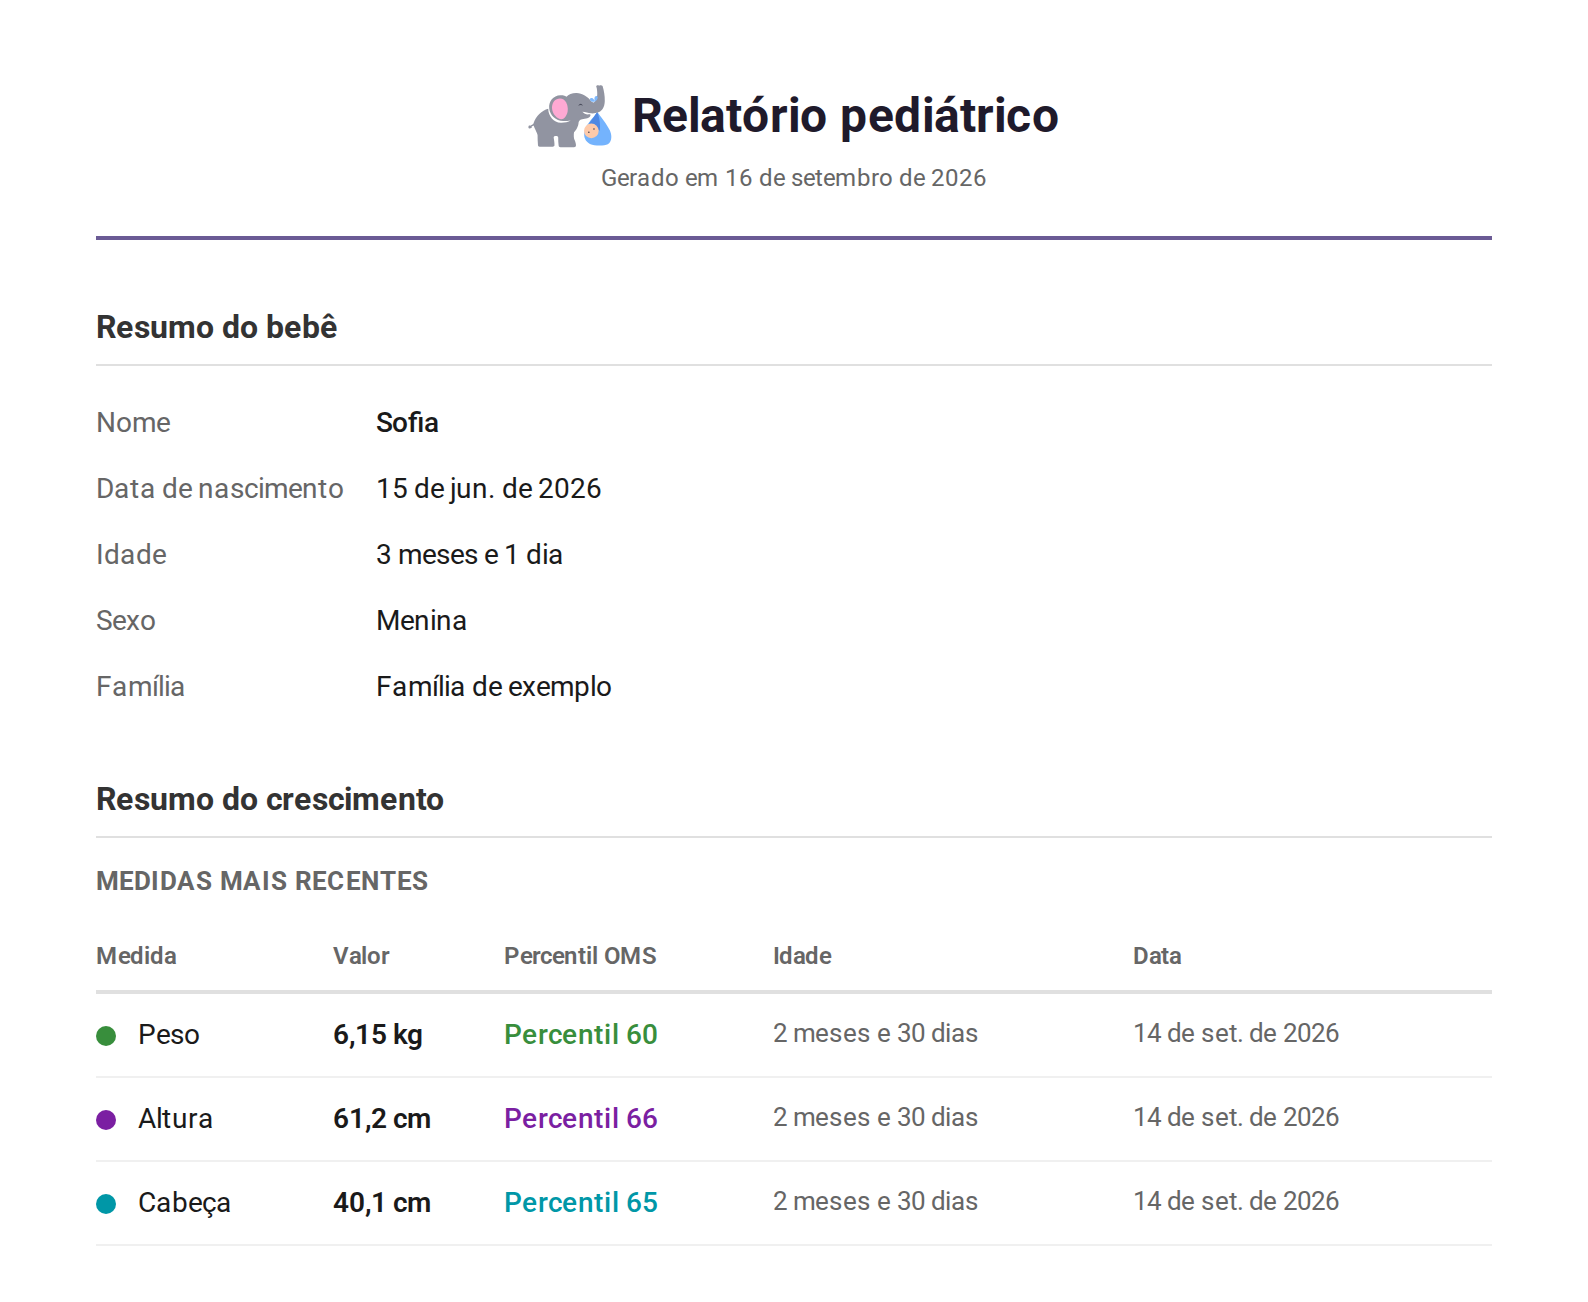This screenshot has height=1302, width=1588.
Task: Click 'Percentil 66' in purple
Action: (581, 1119)
